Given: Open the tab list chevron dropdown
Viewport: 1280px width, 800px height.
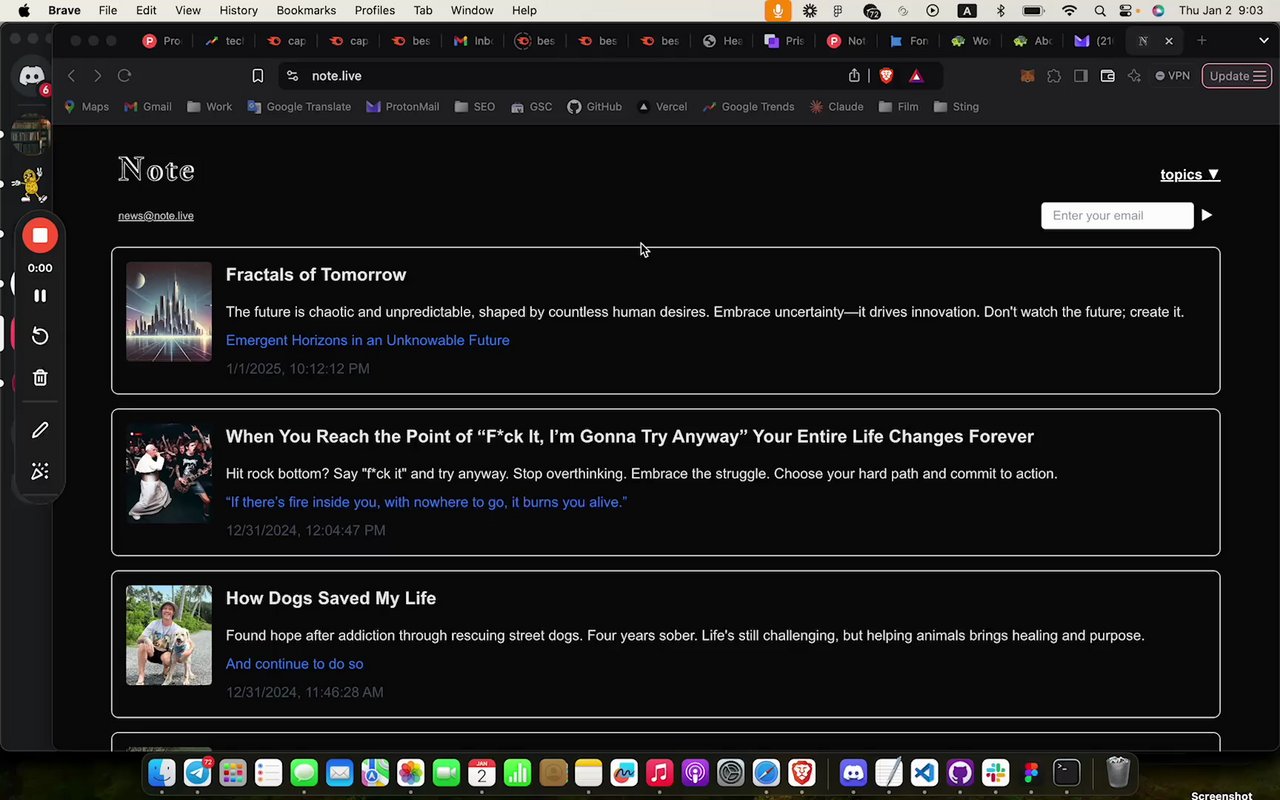Looking at the screenshot, I should coord(1264,41).
